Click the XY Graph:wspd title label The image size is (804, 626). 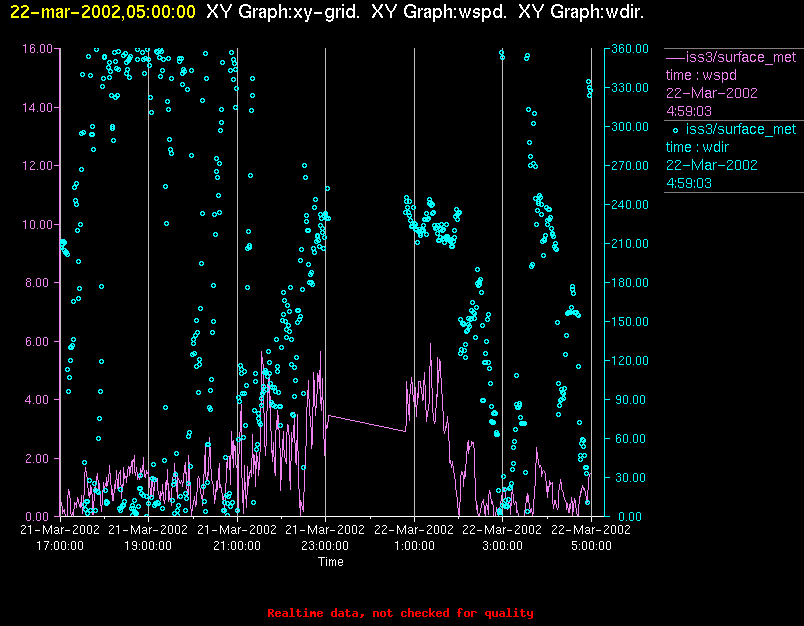coord(439,12)
